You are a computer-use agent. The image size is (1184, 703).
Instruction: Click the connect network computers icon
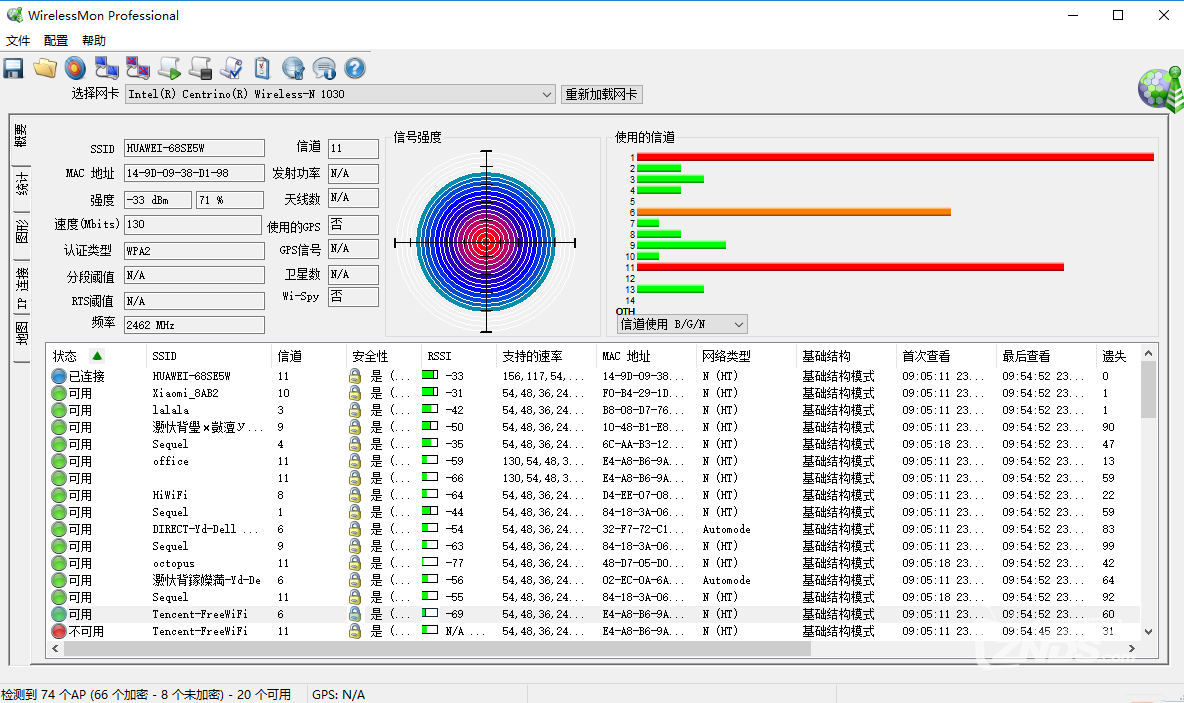pos(106,69)
